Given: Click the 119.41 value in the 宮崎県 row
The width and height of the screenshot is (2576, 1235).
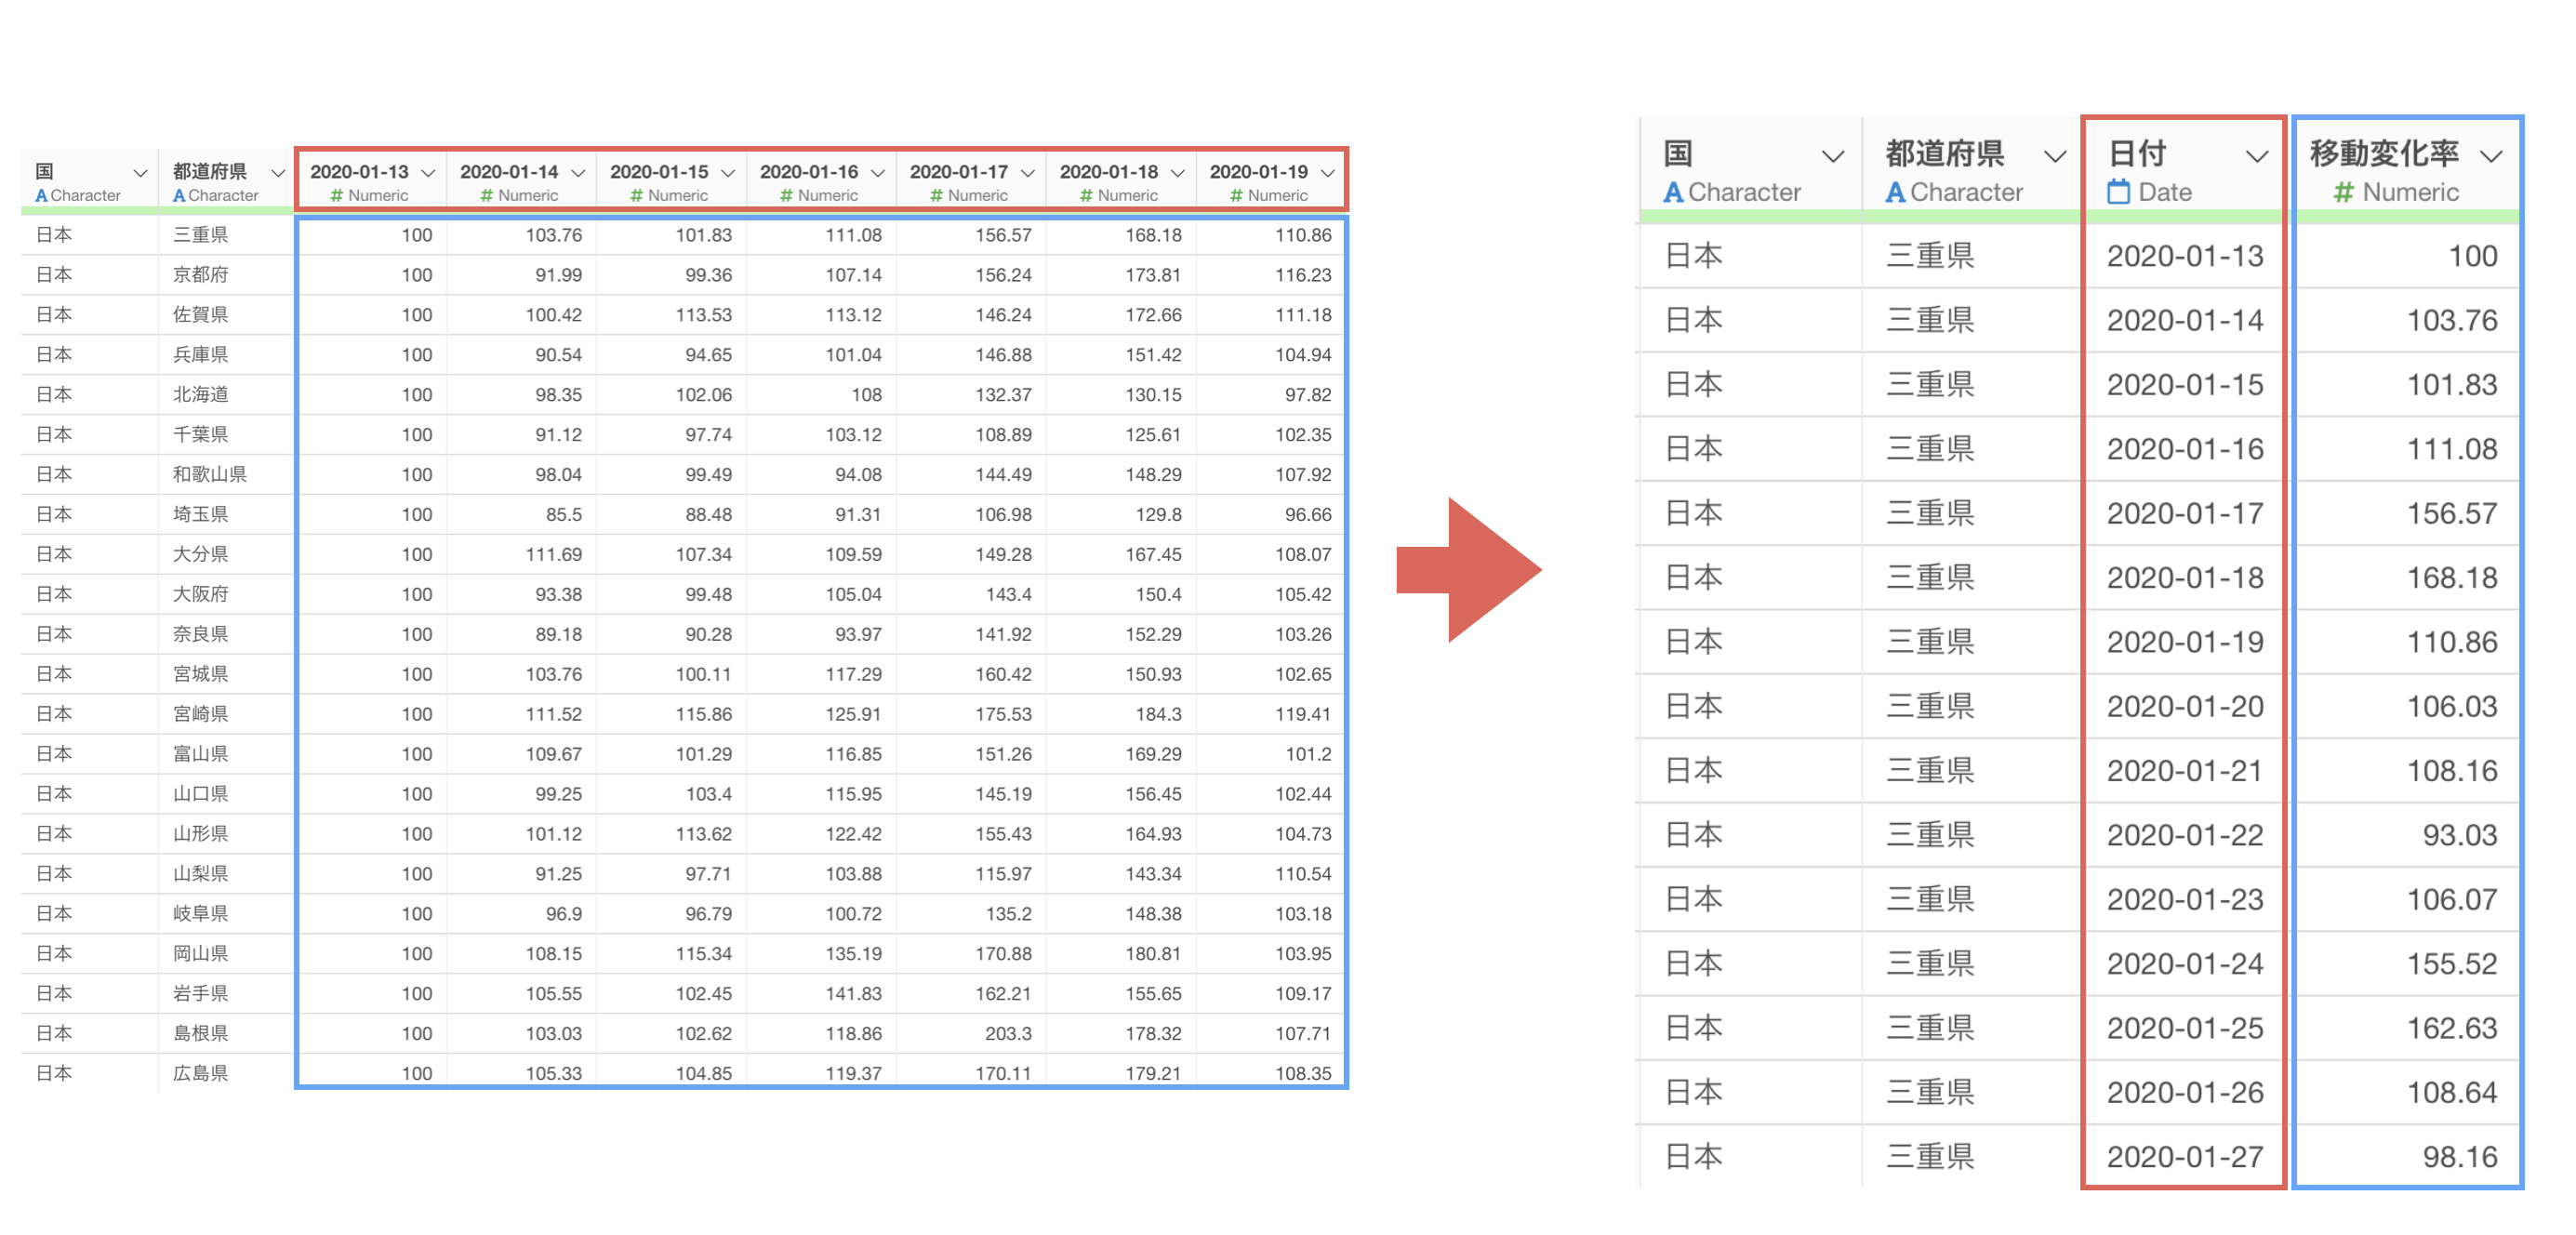Looking at the screenshot, I should tap(1303, 715).
